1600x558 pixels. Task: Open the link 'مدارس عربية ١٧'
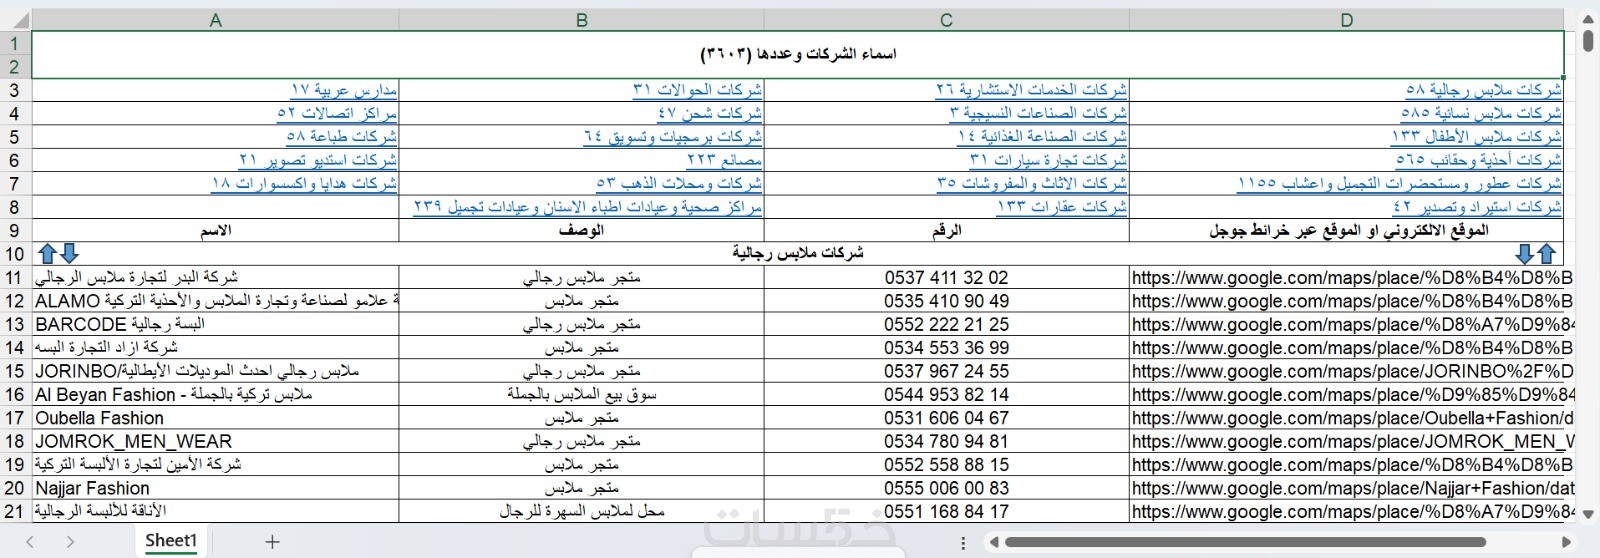pyautogui.click(x=343, y=90)
